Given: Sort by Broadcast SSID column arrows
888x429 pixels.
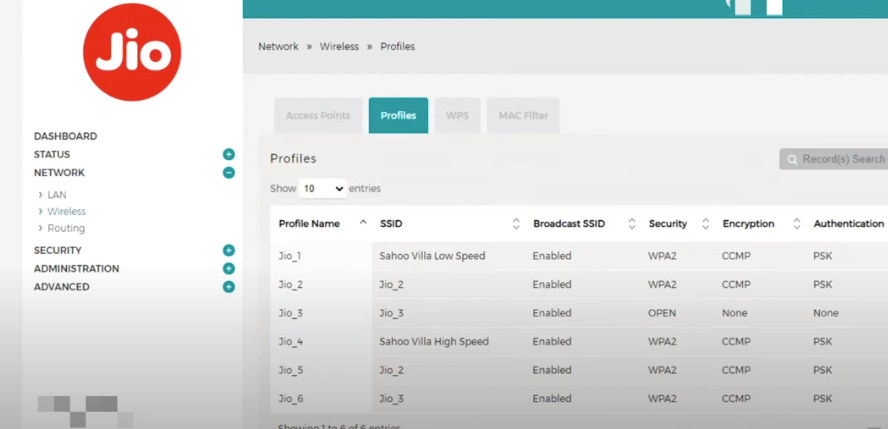Looking at the screenshot, I should [632, 224].
